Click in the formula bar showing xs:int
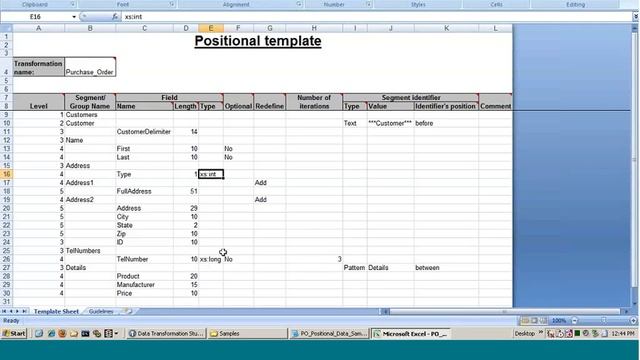640x360 pixels. (x=376, y=17)
